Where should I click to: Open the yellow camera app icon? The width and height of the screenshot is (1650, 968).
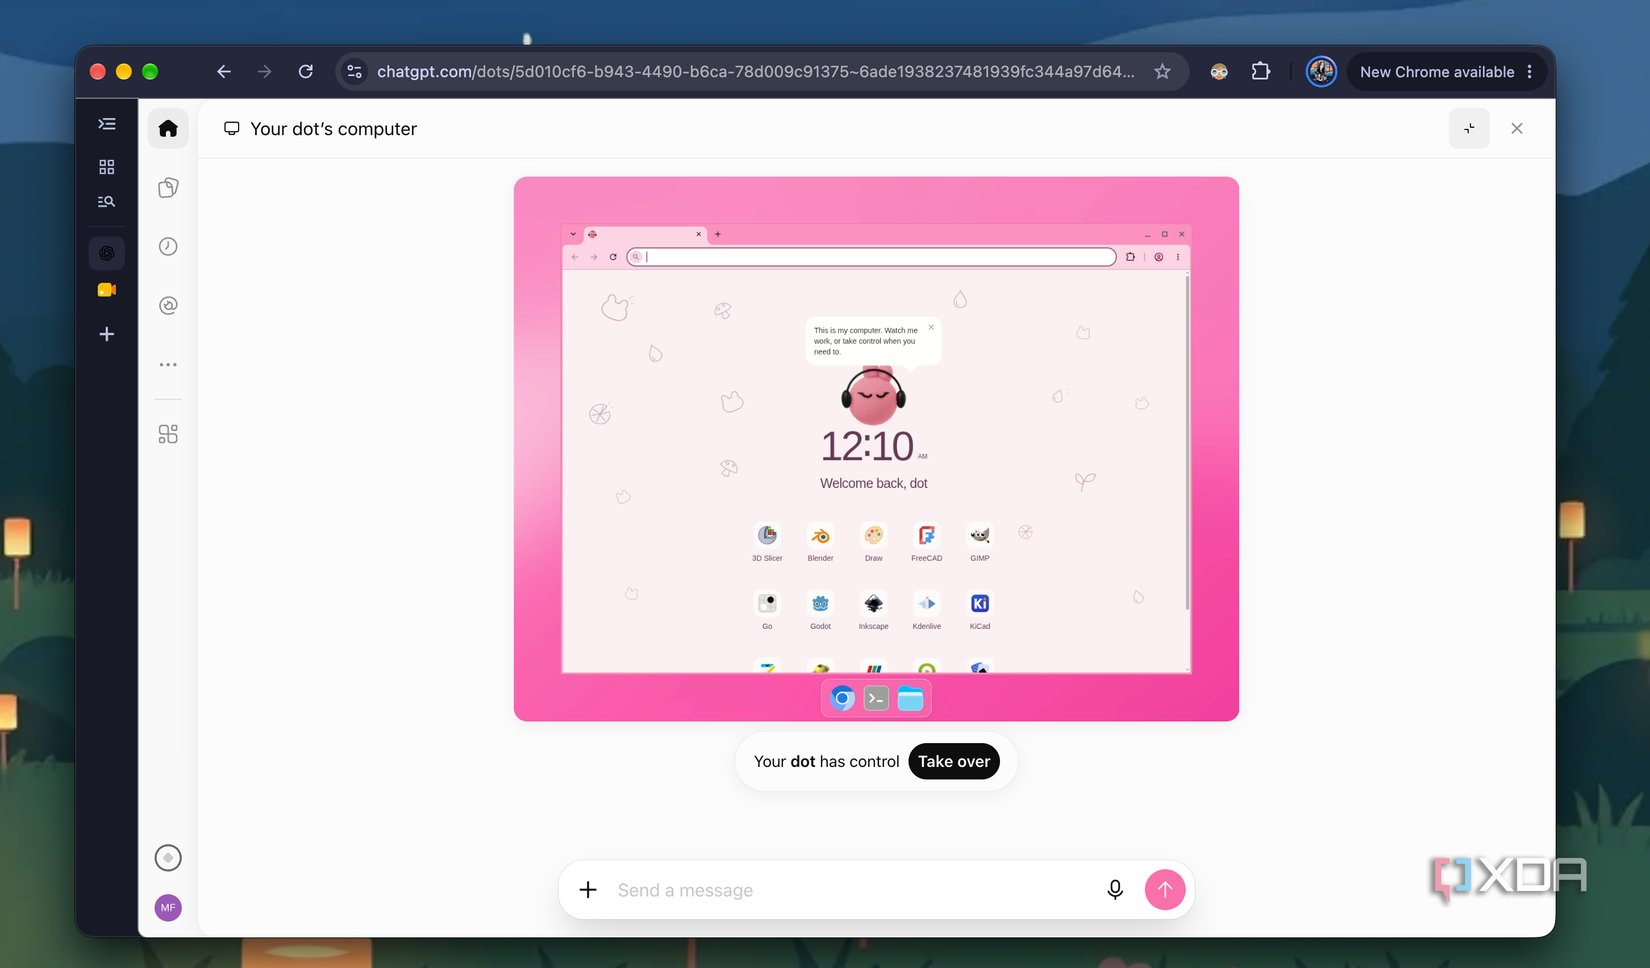point(107,290)
